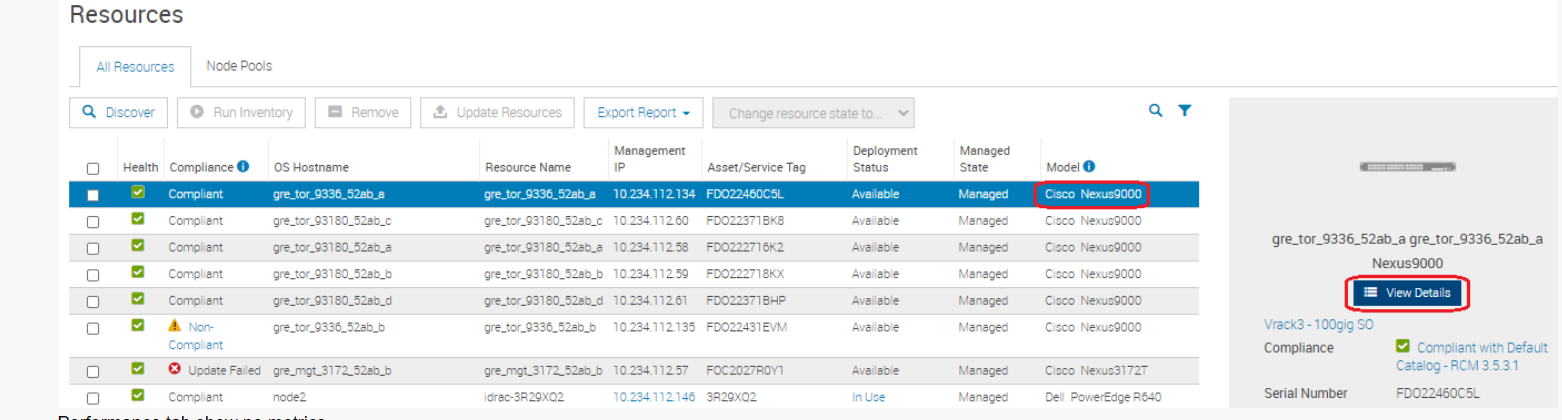Expand the Change resource state dropdown
The image size is (1562, 420).
[813, 113]
